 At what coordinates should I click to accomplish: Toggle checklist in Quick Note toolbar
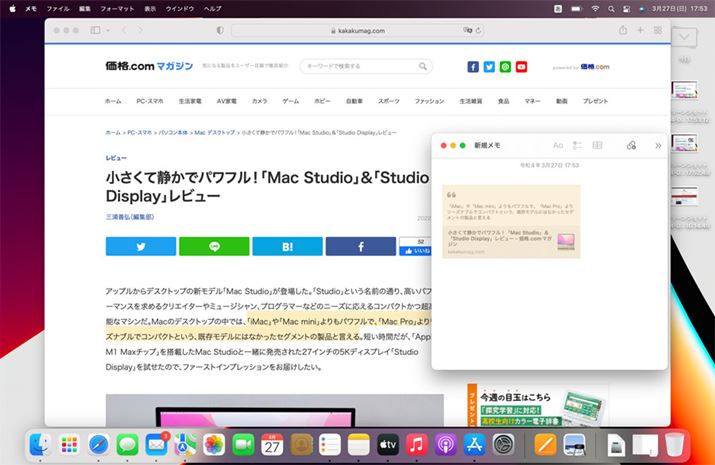tap(577, 145)
